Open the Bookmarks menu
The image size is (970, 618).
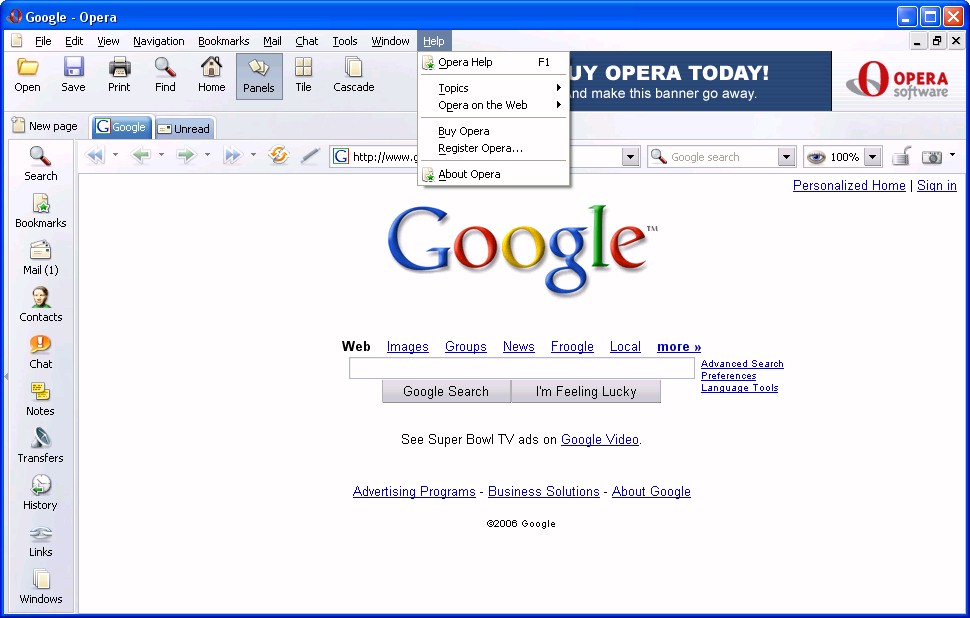223,41
